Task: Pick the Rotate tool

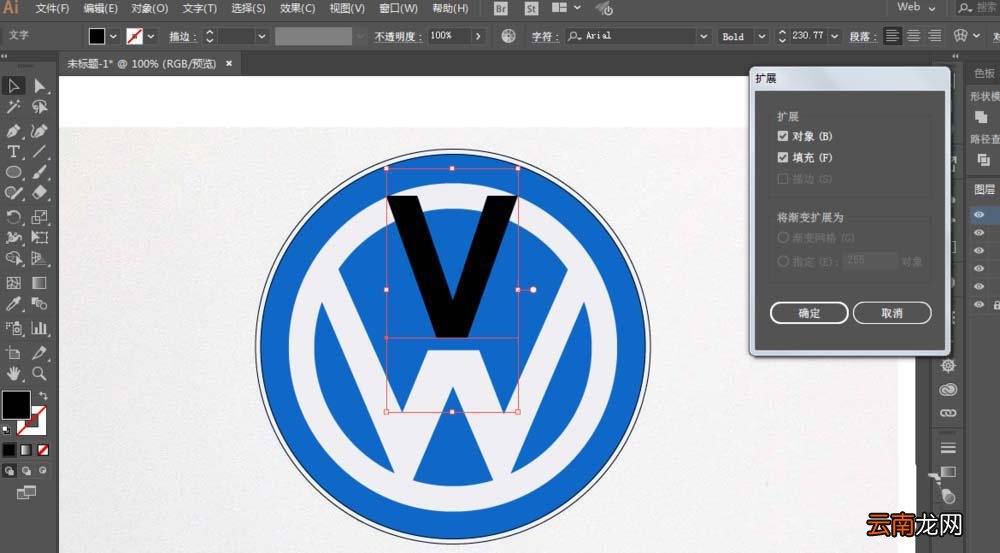Action: [x=13, y=217]
